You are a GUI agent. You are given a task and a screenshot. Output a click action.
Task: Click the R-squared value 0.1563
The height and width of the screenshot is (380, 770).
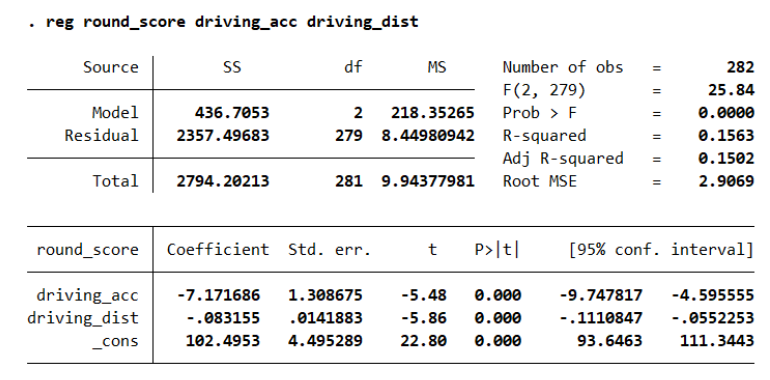(x=726, y=136)
